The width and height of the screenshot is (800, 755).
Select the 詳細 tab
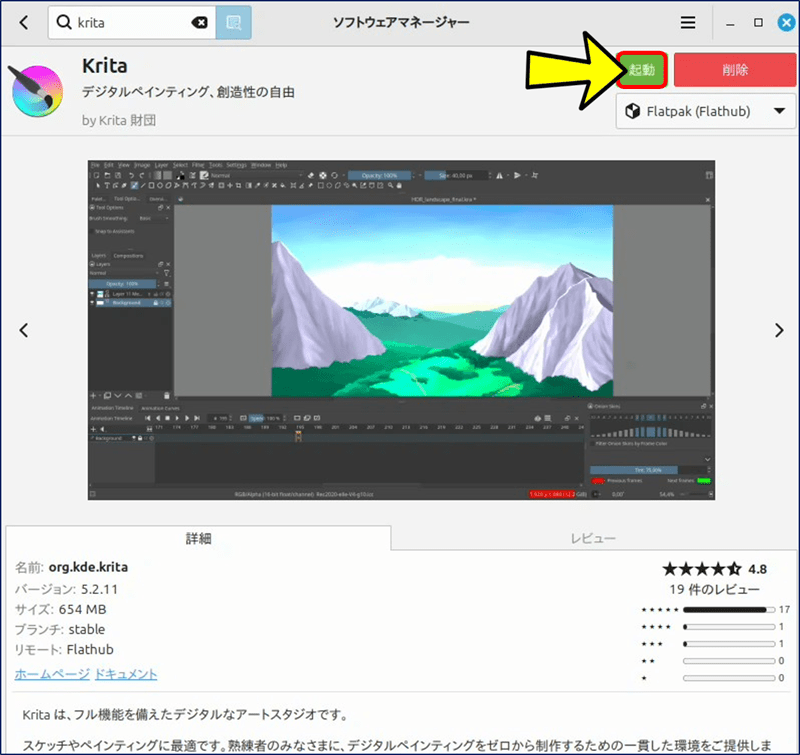coord(198,538)
